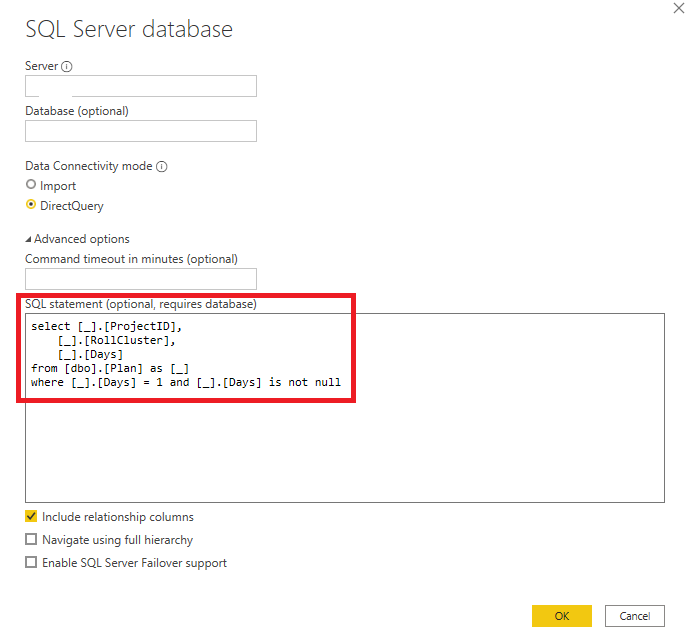Click the Cancel button
The height and width of the screenshot is (640, 695).
click(x=635, y=616)
